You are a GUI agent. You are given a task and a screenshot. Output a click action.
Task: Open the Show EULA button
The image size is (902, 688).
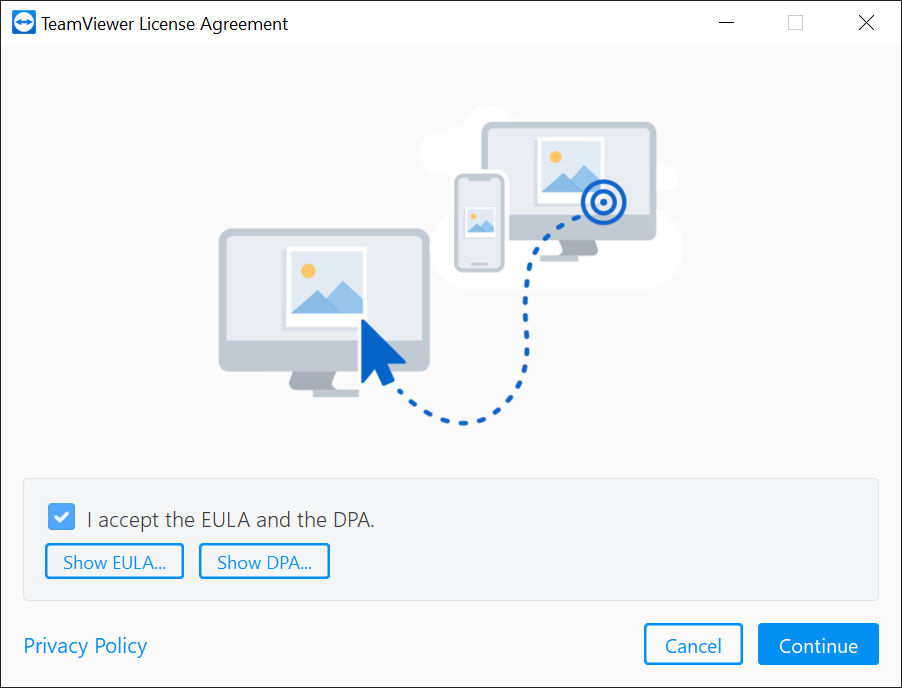pos(114,561)
